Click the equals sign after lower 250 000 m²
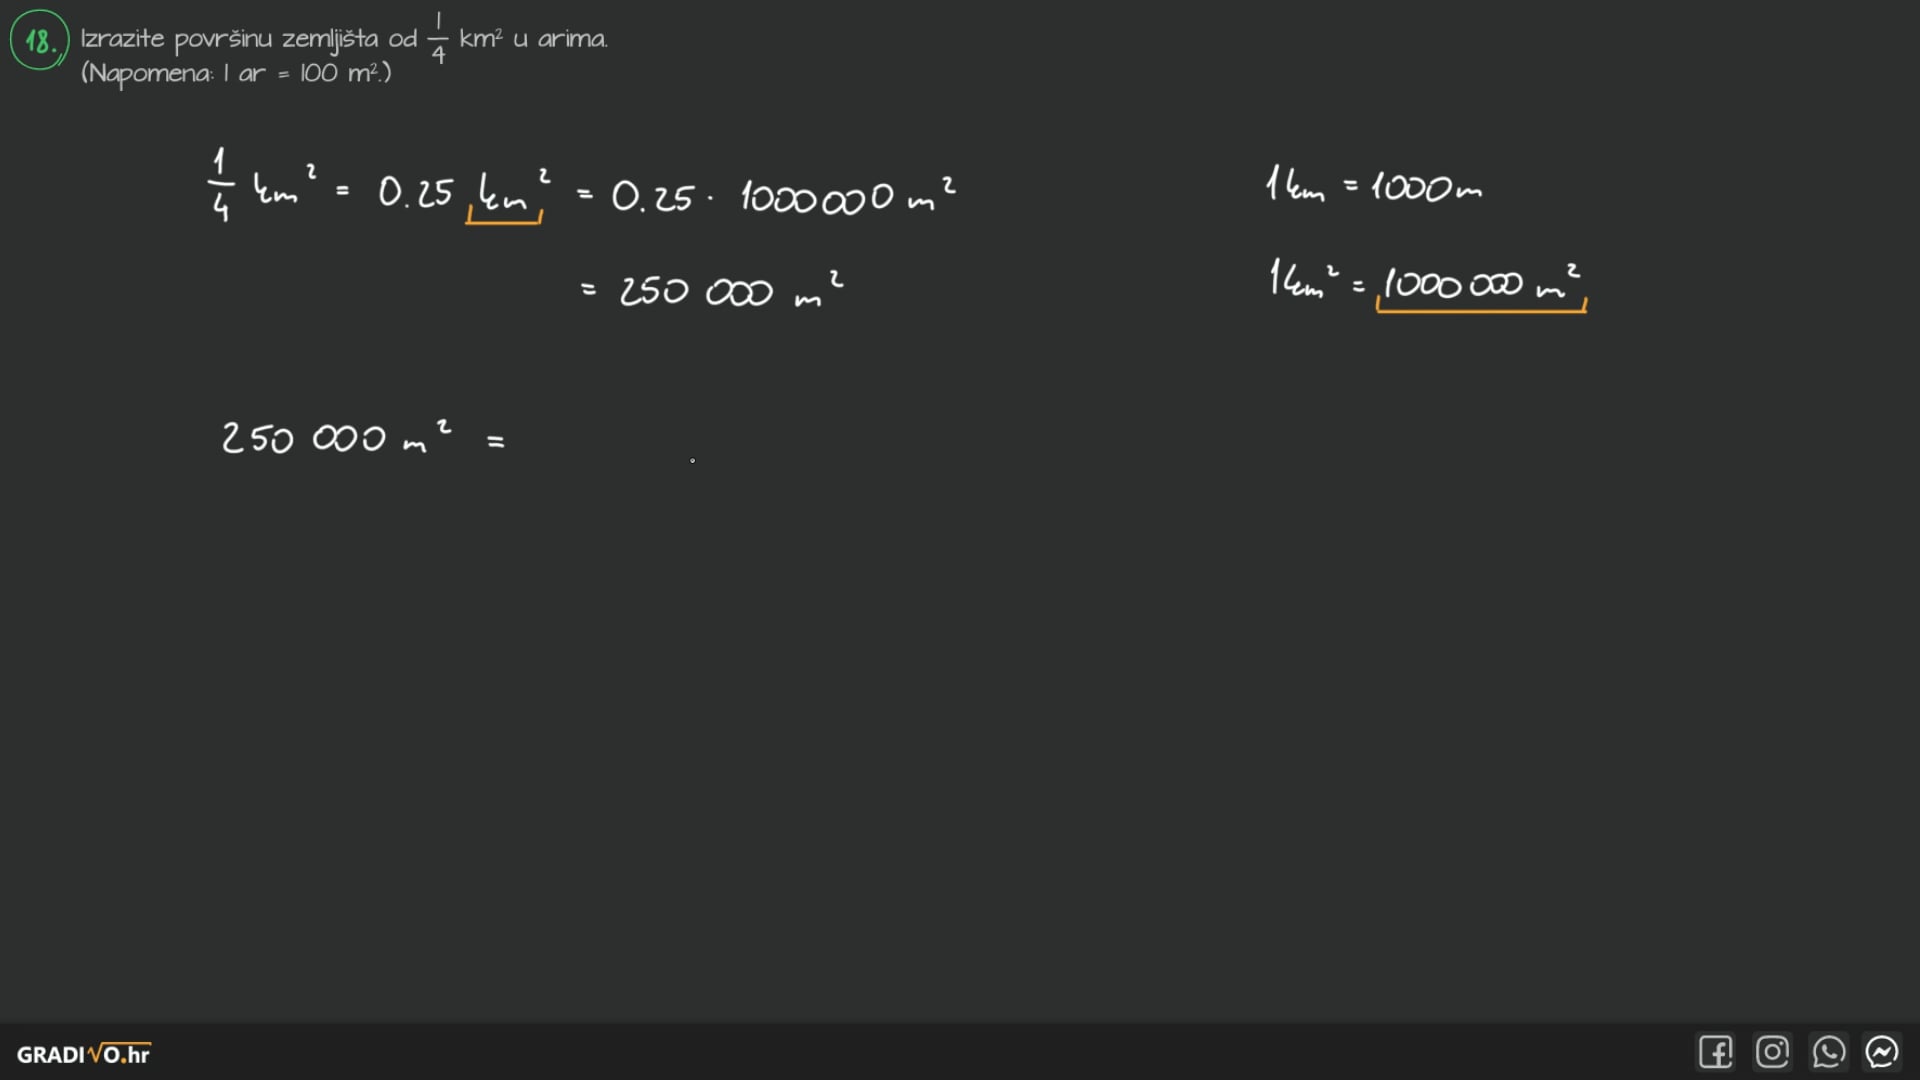 point(496,440)
